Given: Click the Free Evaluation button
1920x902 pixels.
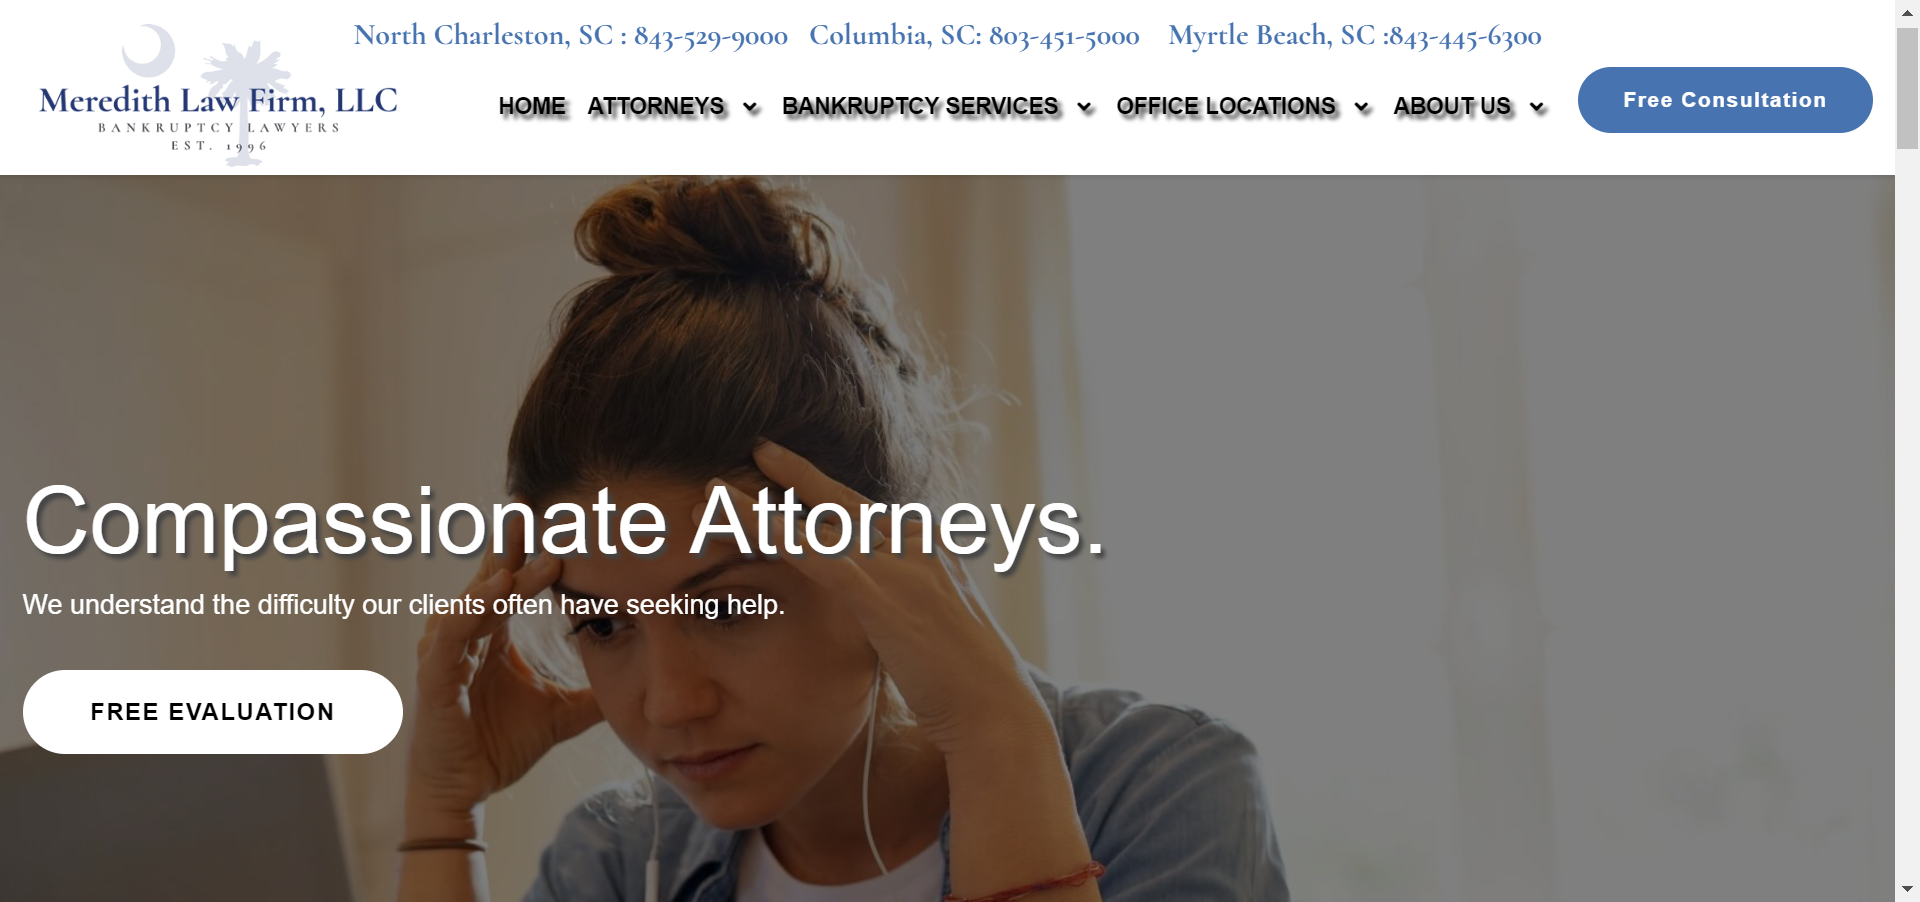Looking at the screenshot, I should point(213,712).
